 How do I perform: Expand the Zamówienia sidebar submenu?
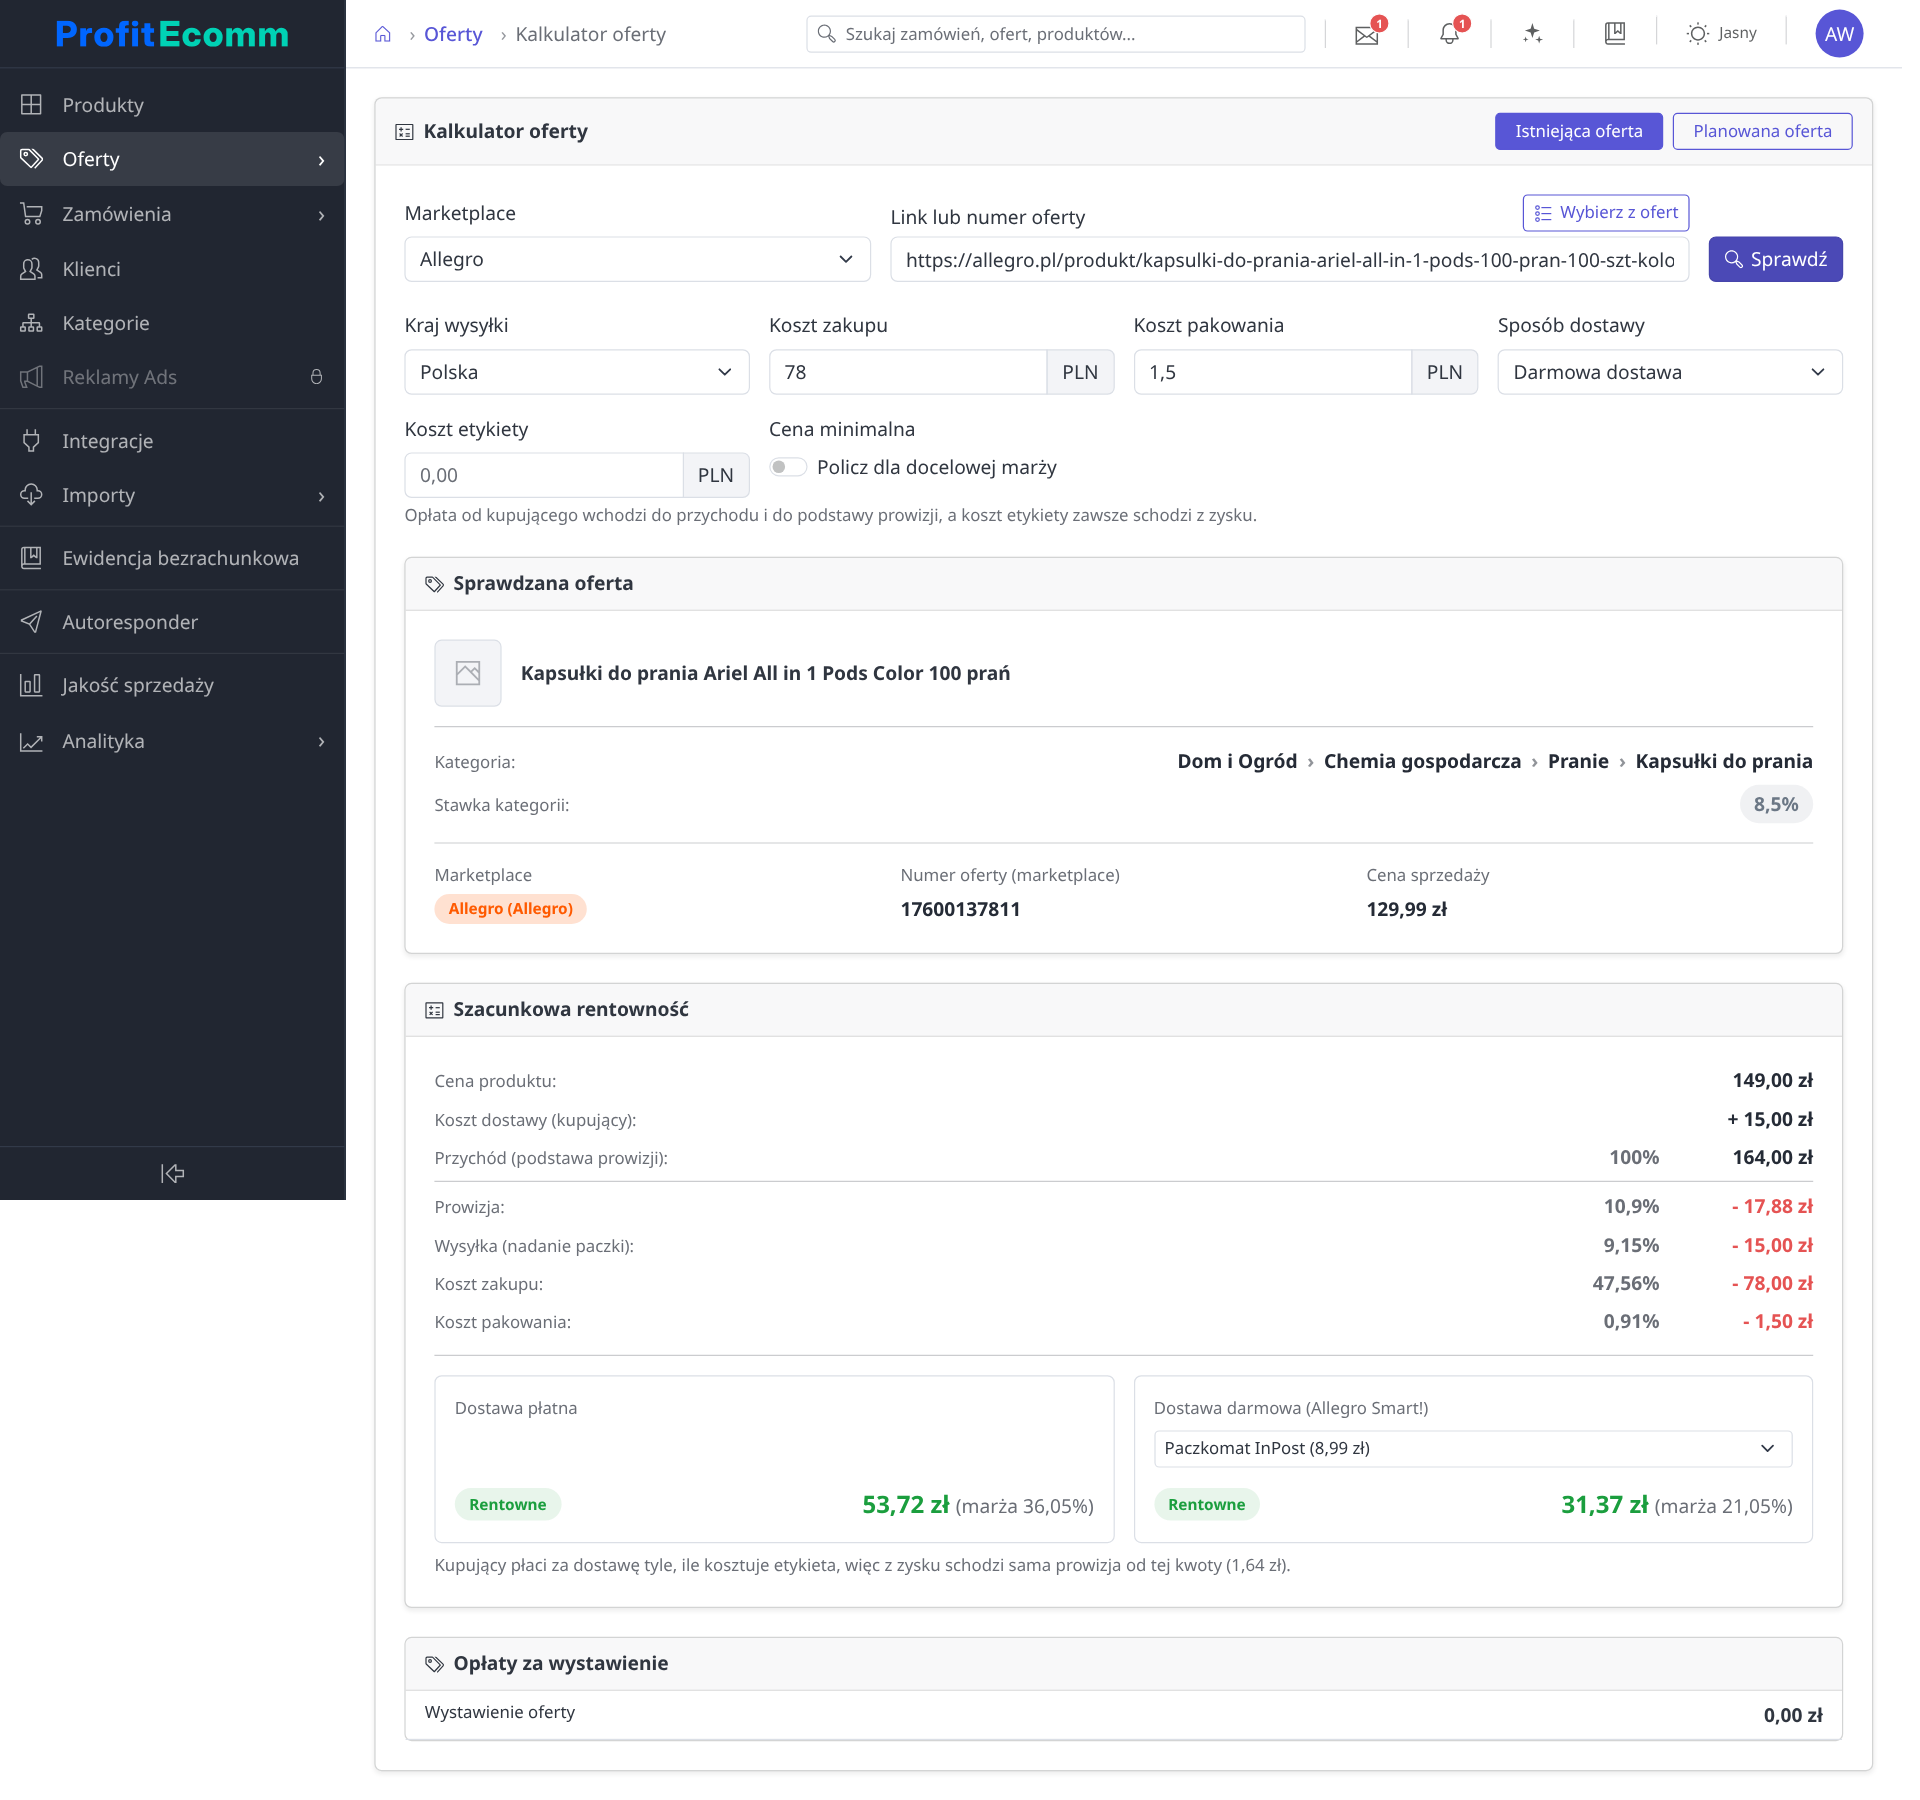pos(321,215)
